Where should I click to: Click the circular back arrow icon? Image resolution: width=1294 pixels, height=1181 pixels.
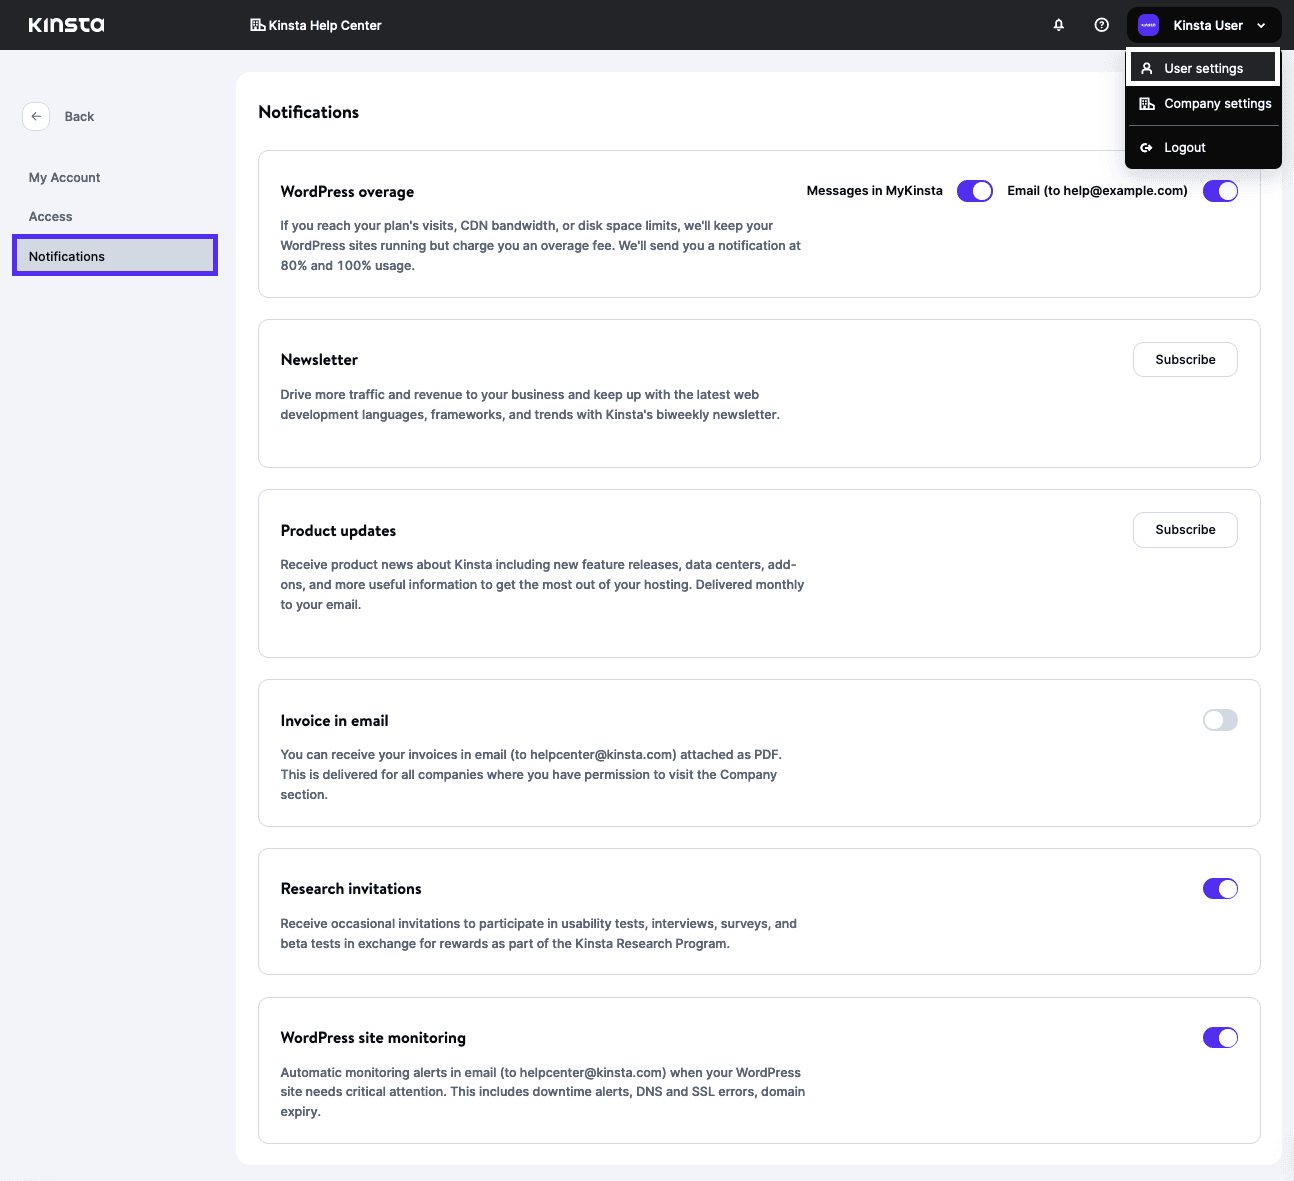(x=36, y=116)
